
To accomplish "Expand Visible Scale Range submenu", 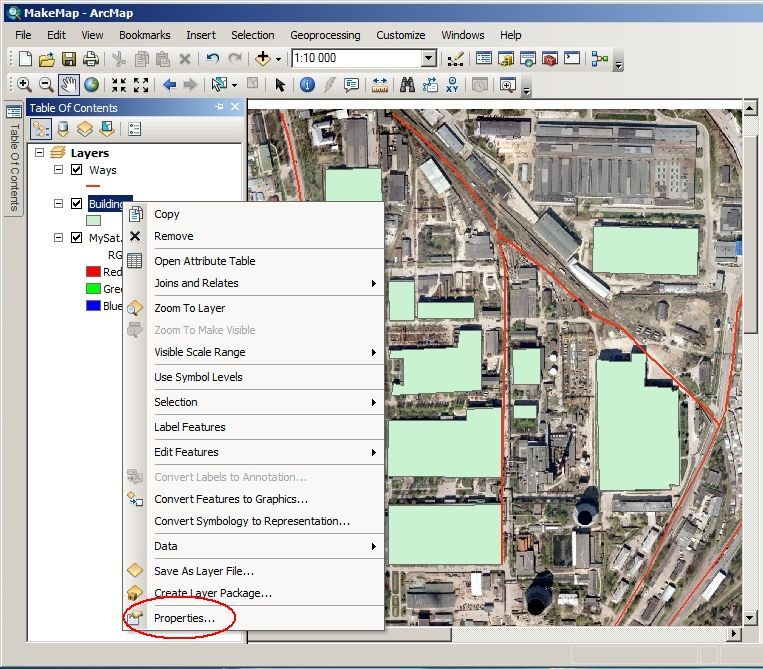I will click(374, 352).
